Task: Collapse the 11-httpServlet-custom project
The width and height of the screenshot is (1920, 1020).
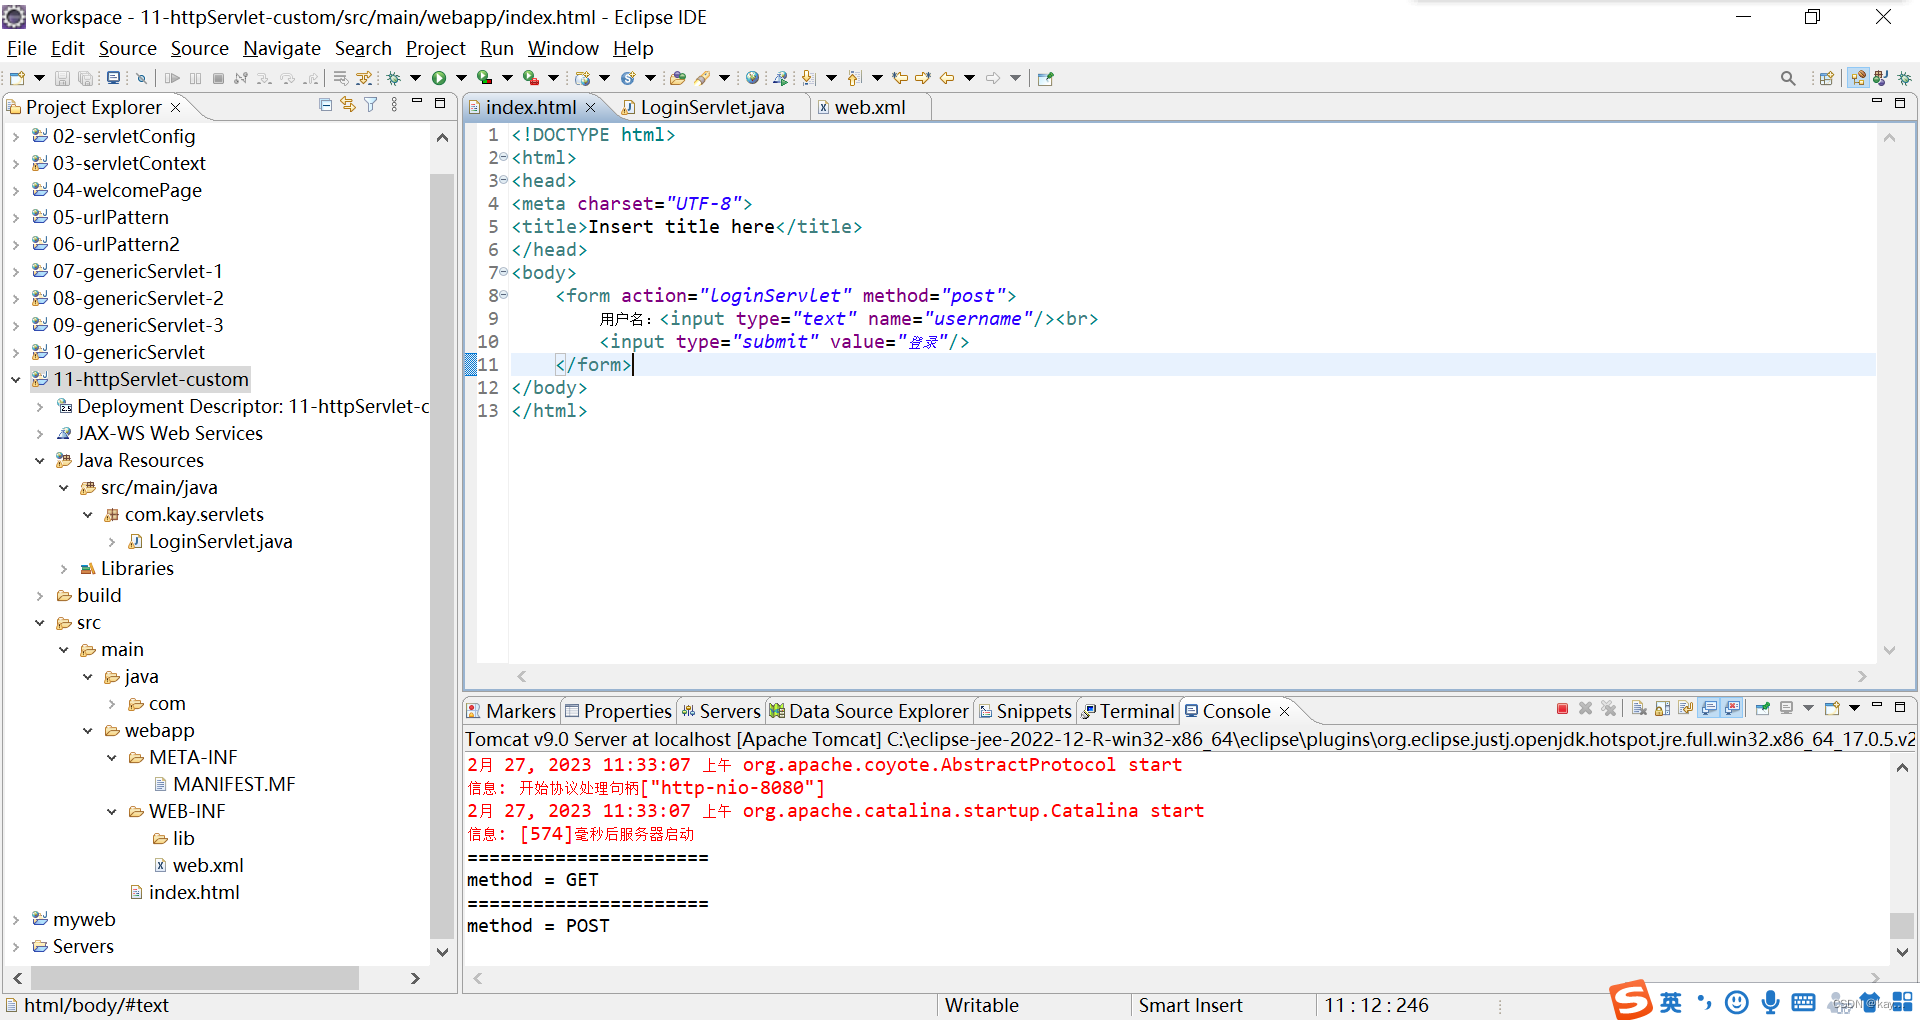Action: click(x=15, y=379)
